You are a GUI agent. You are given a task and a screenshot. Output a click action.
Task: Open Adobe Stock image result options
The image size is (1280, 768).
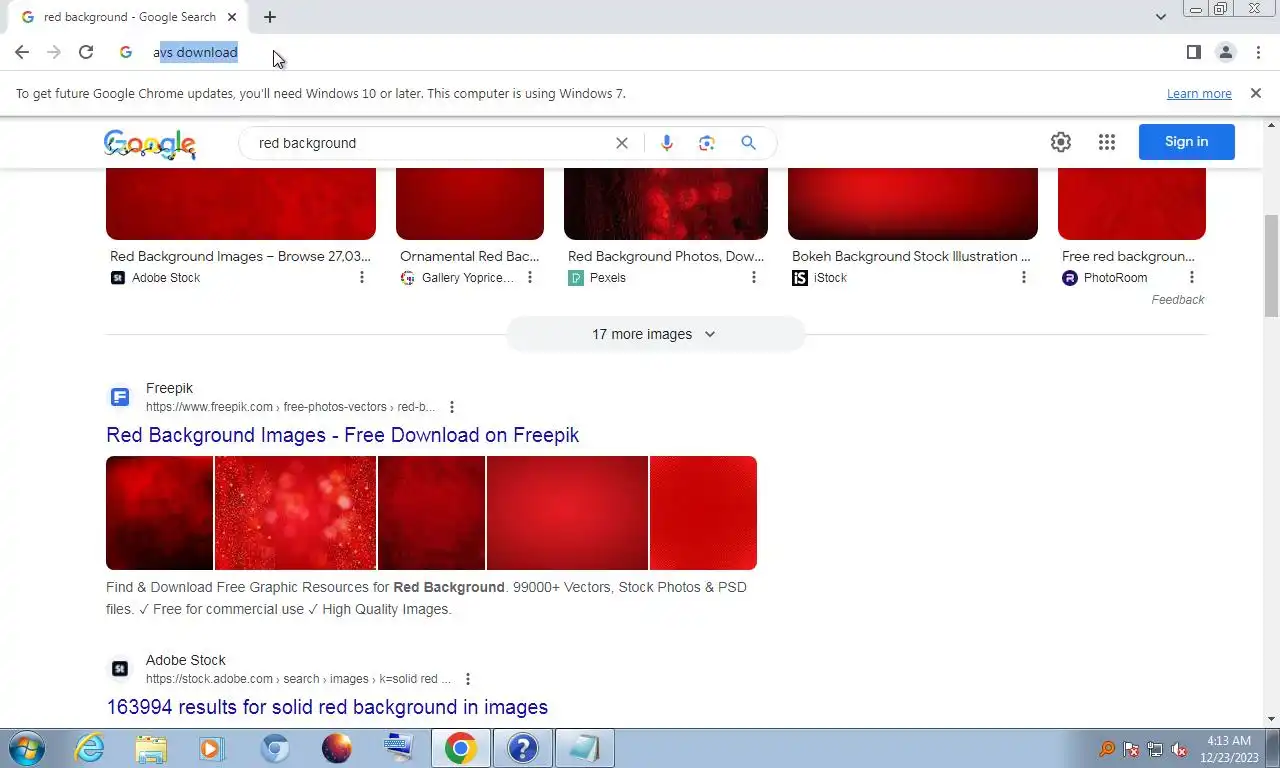coord(362,278)
